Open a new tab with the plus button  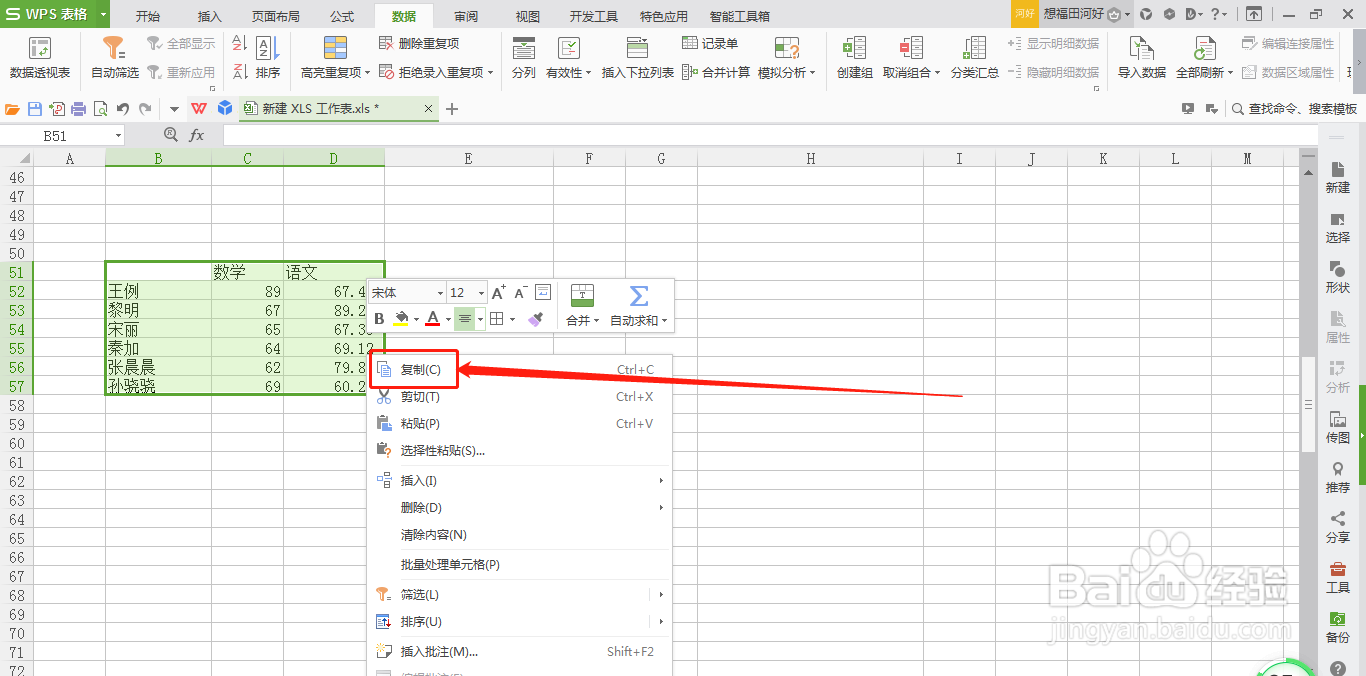tap(452, 109)
